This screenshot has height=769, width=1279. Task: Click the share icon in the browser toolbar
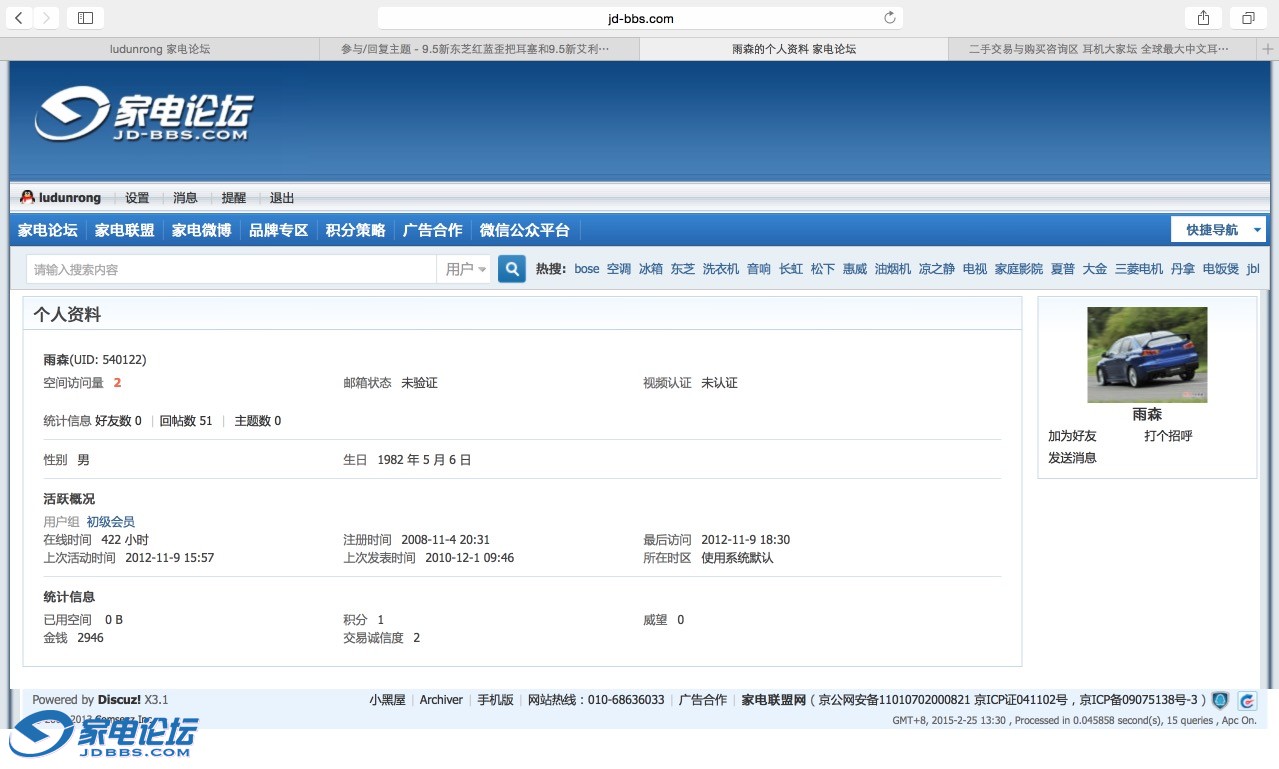(x=1202, y=17)
